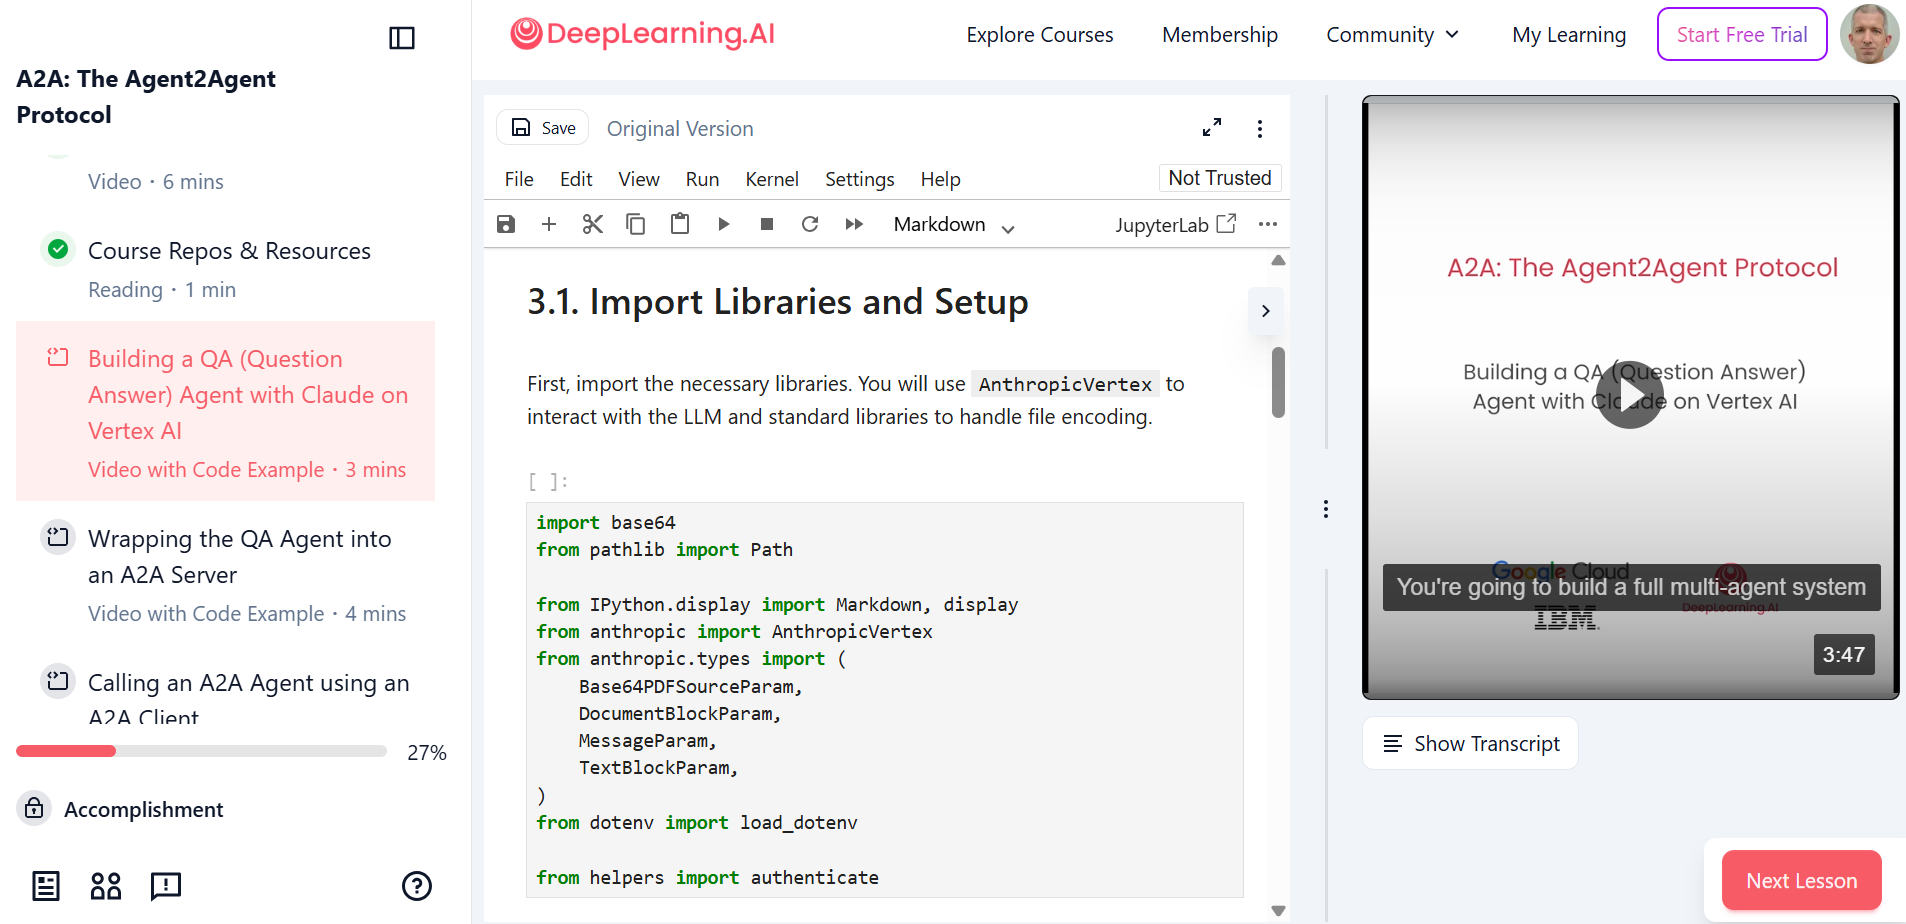Expand notebook to fullscreen view
1906x924 pixels.
[1212, 128]
